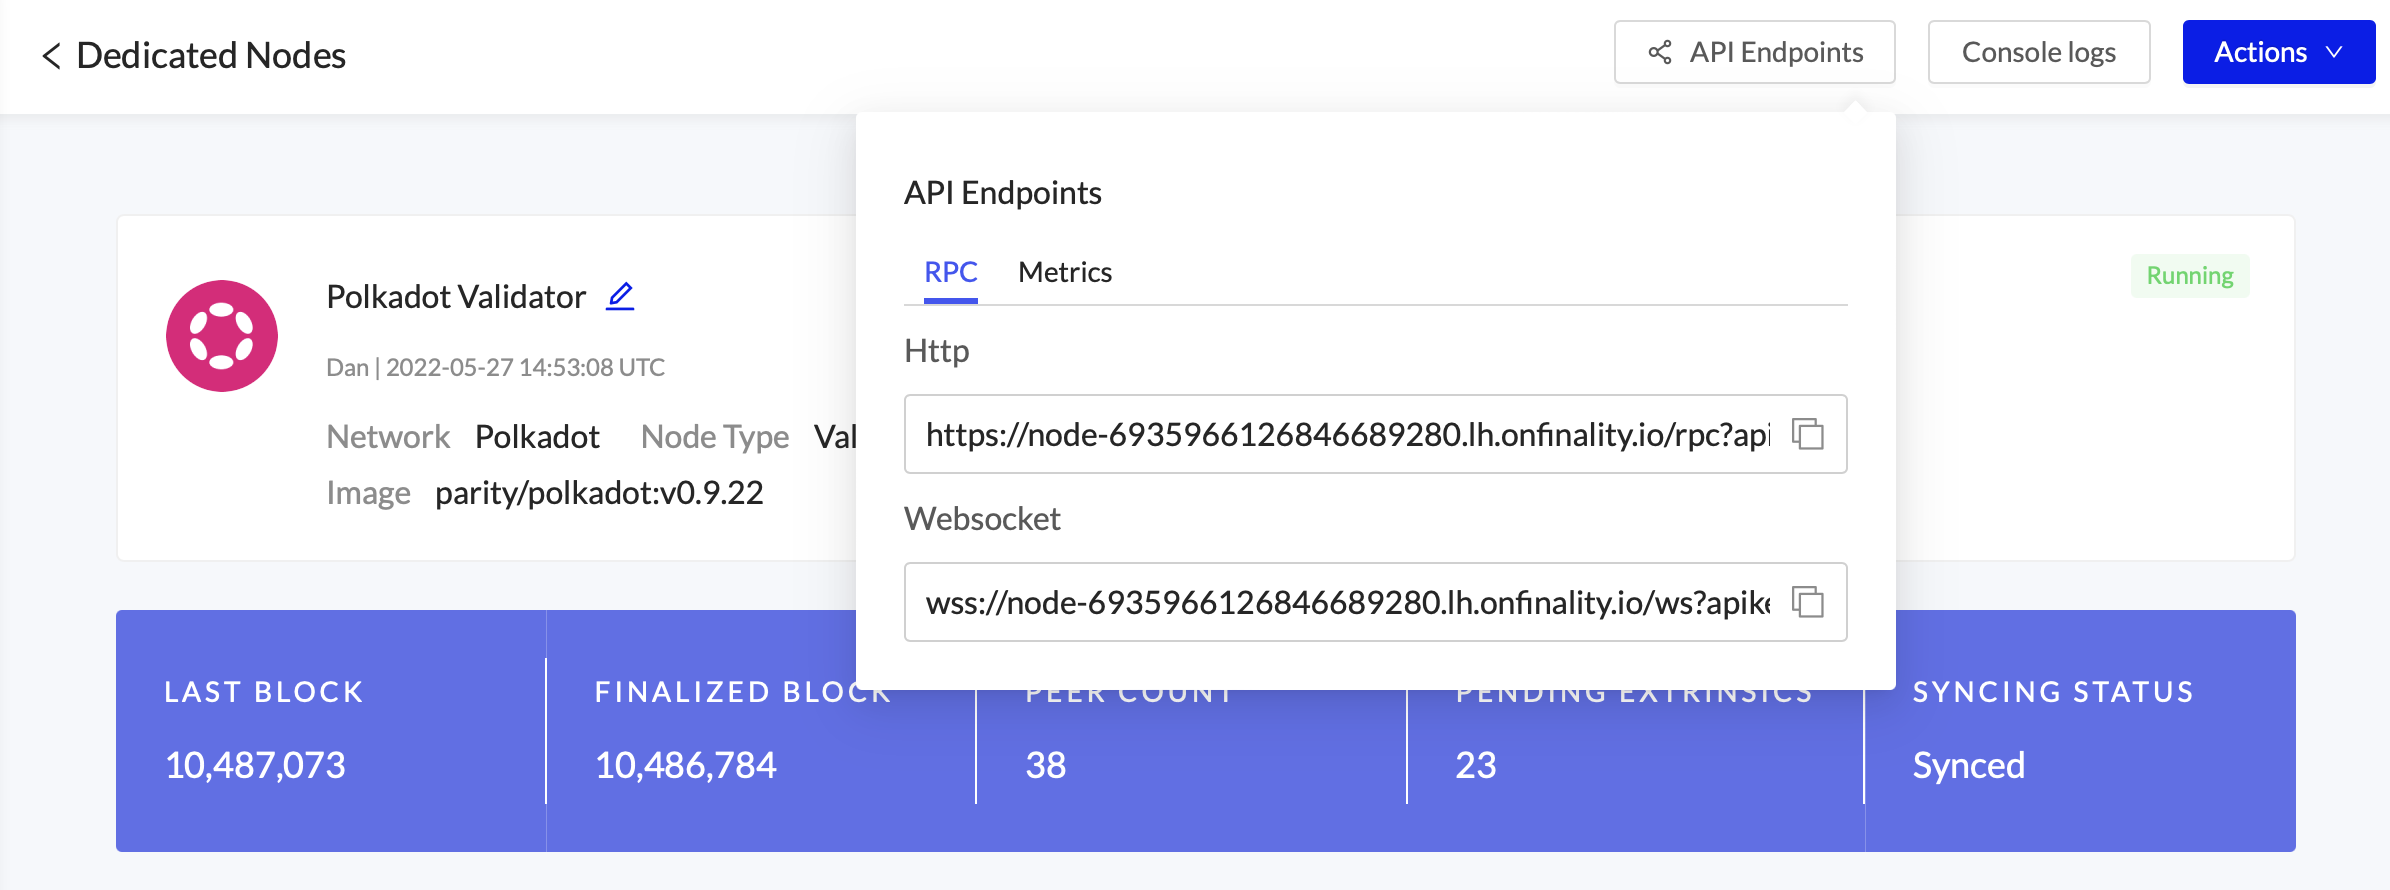Click the Http endpoint URL field
2390x890 pixels.
pyautogui.click(x=1346, y=434)
